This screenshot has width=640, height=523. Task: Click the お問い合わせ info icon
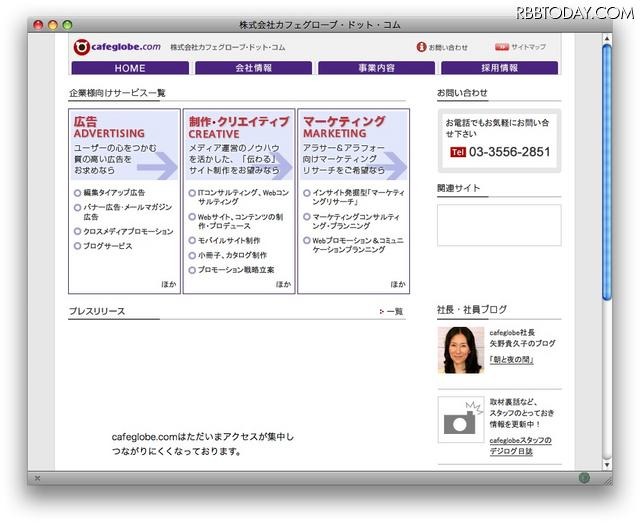421,47
